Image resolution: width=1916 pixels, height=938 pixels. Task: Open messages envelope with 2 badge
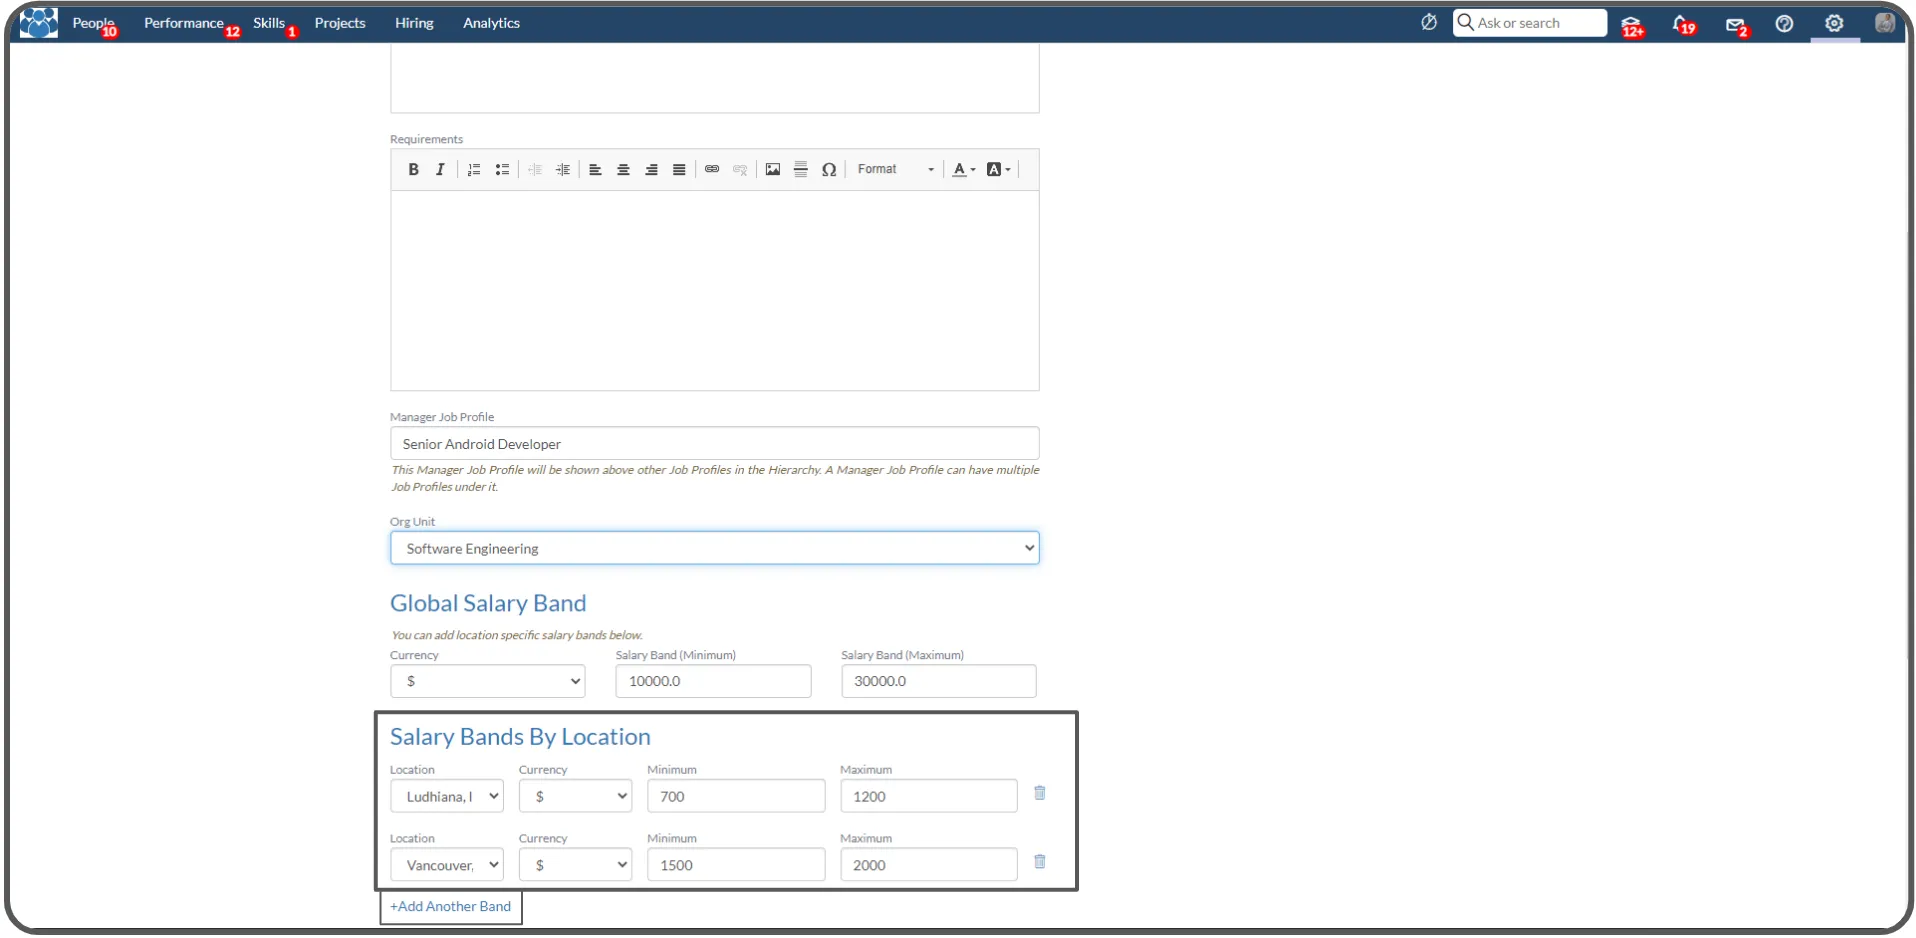pos(1737,26)
